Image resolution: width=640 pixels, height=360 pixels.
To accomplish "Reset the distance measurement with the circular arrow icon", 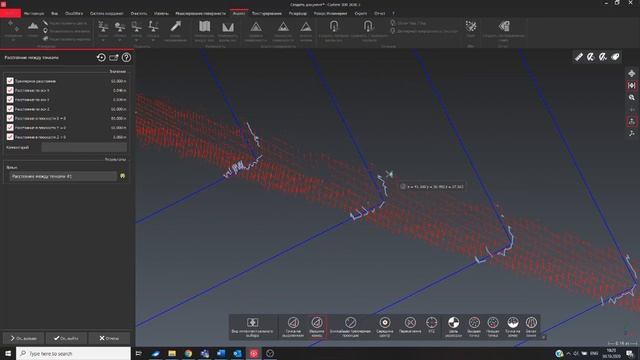I will point(101,58).
